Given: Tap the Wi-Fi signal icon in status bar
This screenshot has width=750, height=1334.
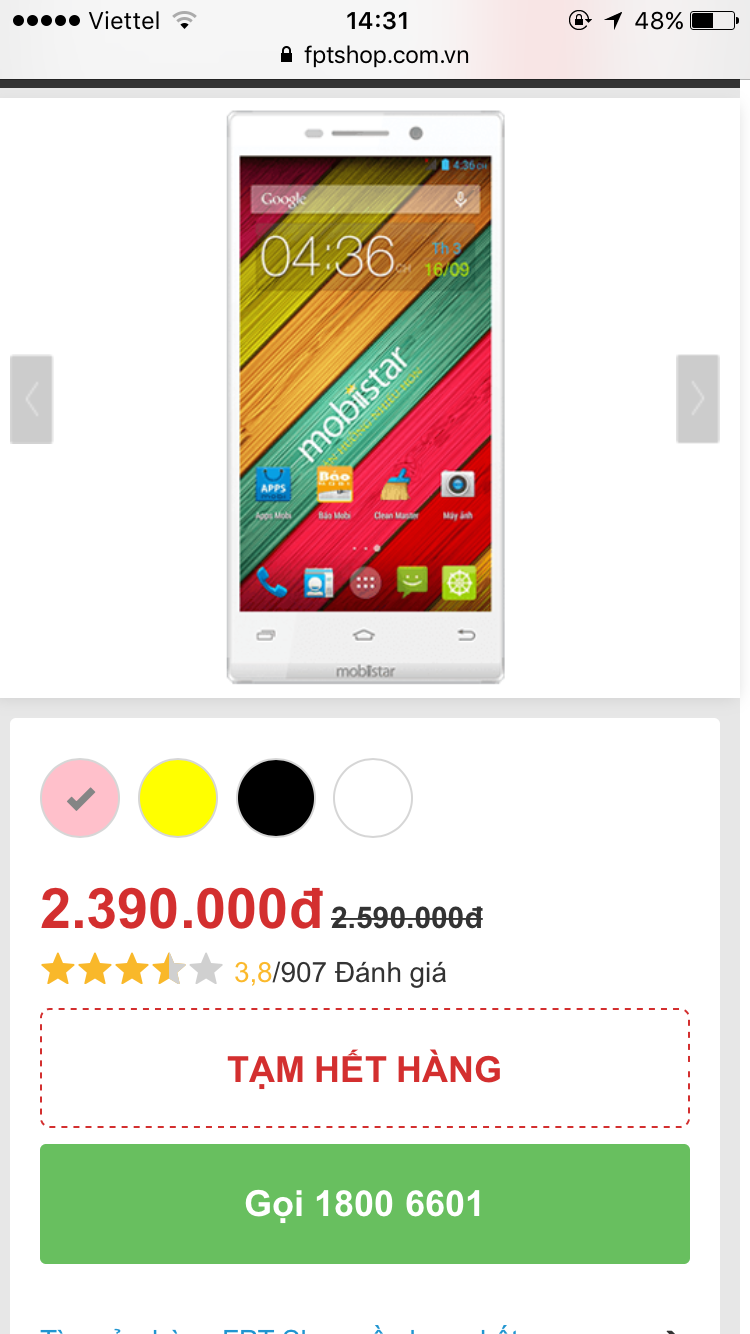Looking at the screenshot, I should pos(183,20).
